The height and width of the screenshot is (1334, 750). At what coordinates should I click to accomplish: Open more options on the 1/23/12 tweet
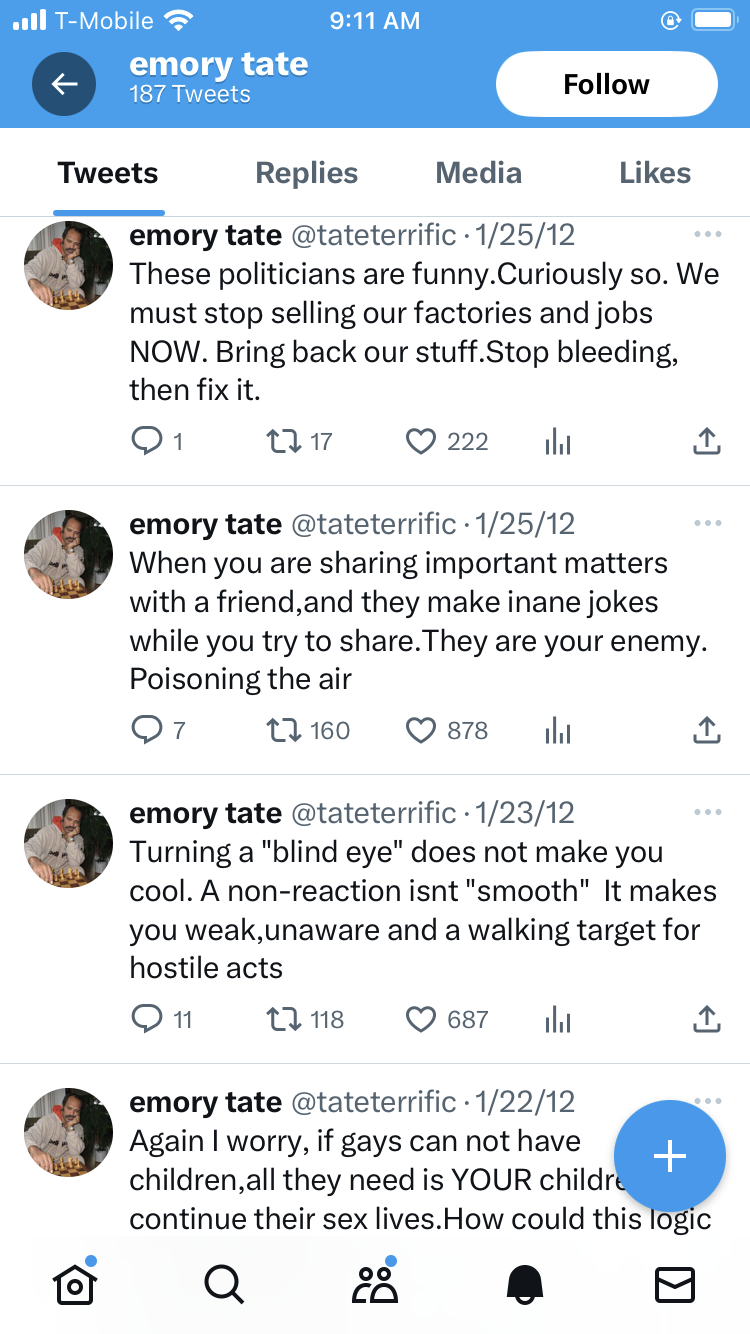click(x=707, y=812)
